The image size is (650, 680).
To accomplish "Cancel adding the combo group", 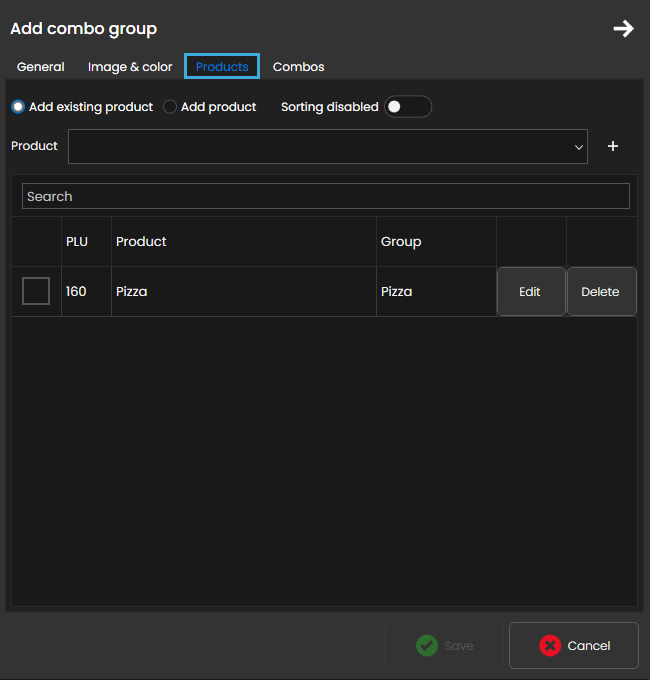I will [574, 646].
